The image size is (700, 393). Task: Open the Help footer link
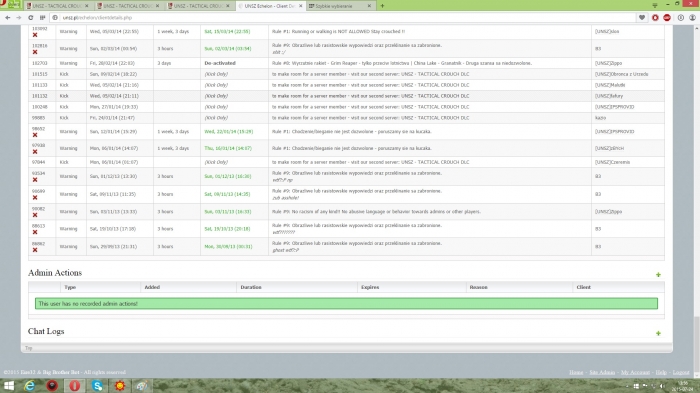coord(661,372)
